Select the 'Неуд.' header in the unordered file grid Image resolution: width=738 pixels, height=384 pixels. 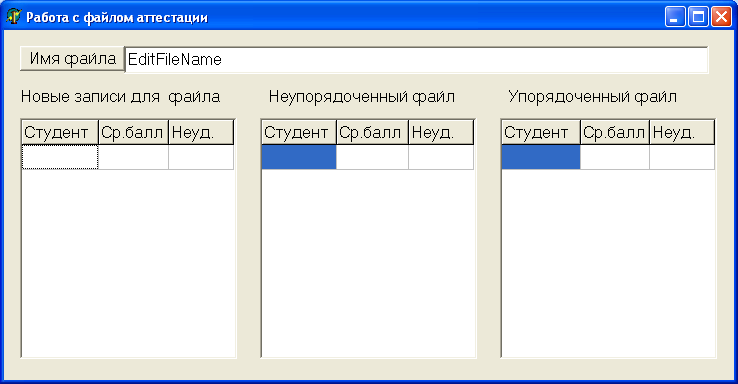[x=441, y=132]
